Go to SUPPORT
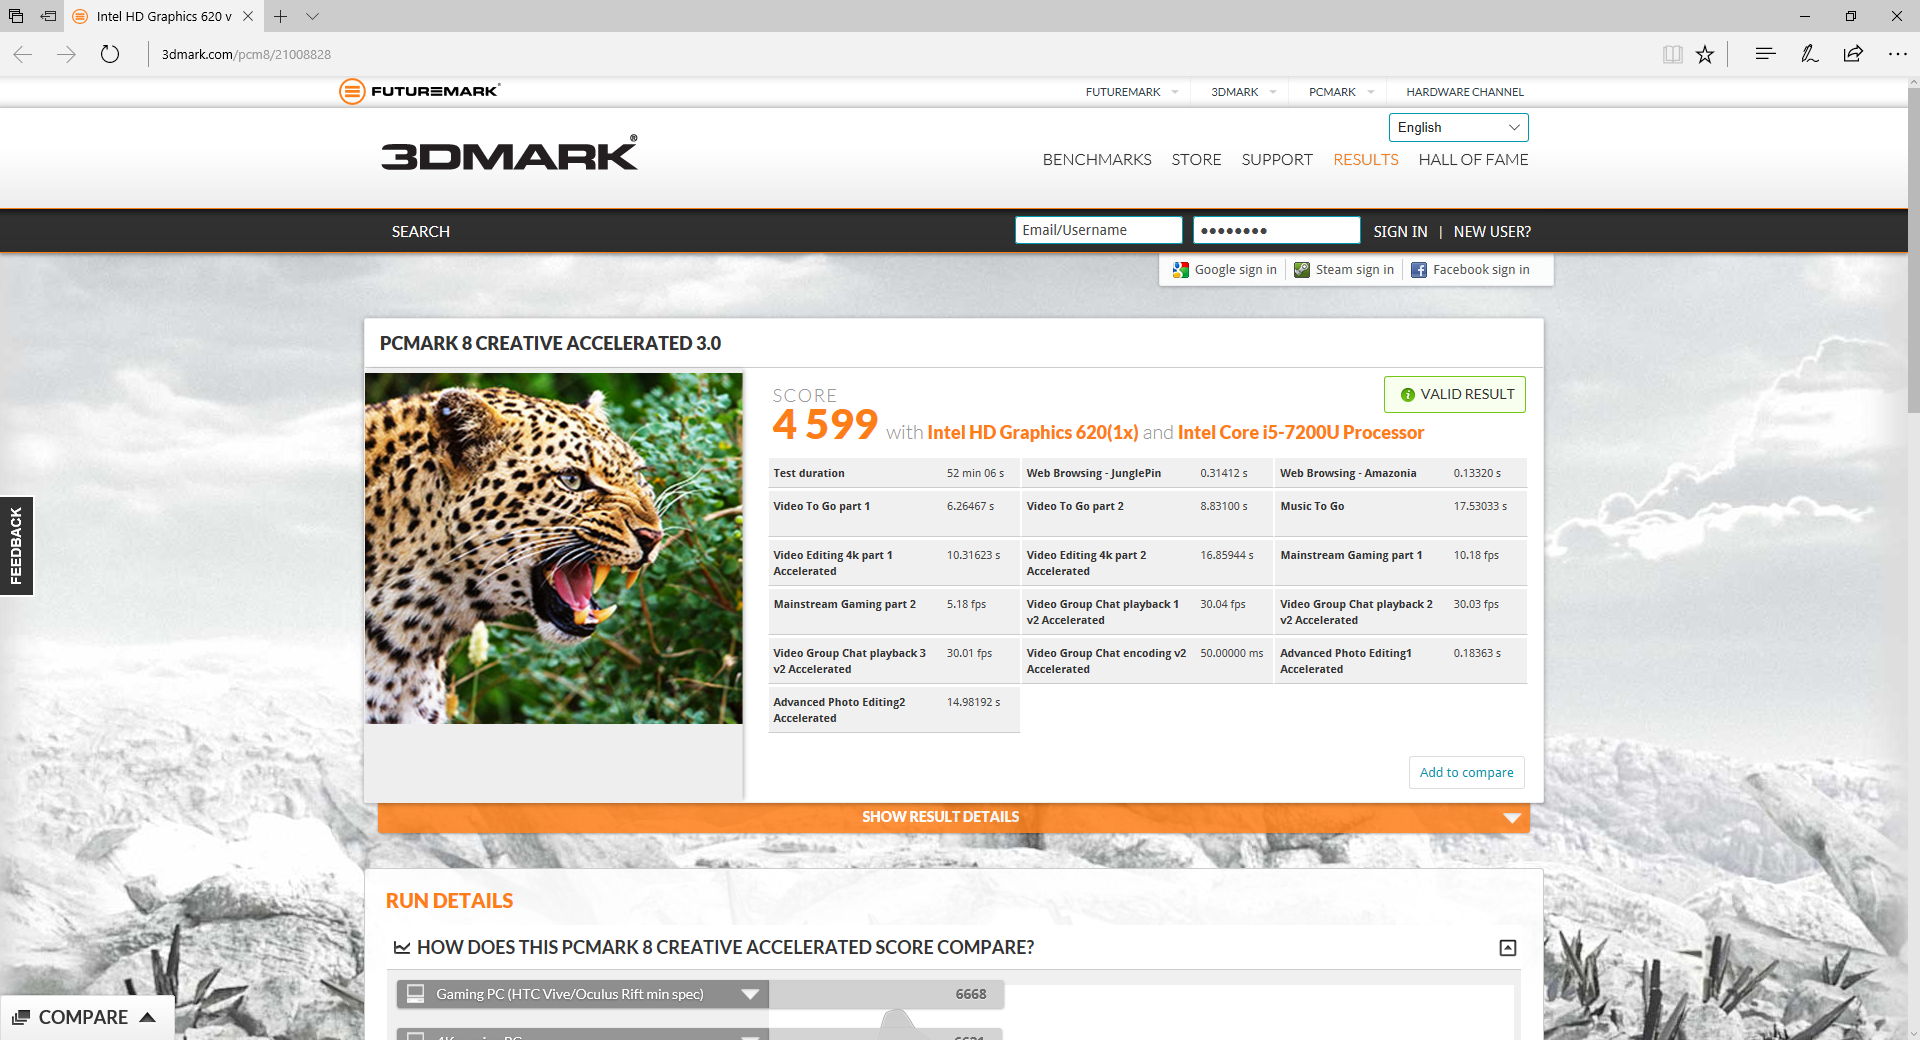The height and width of the screenshot is (1040, 1920). coord(1277,160)
